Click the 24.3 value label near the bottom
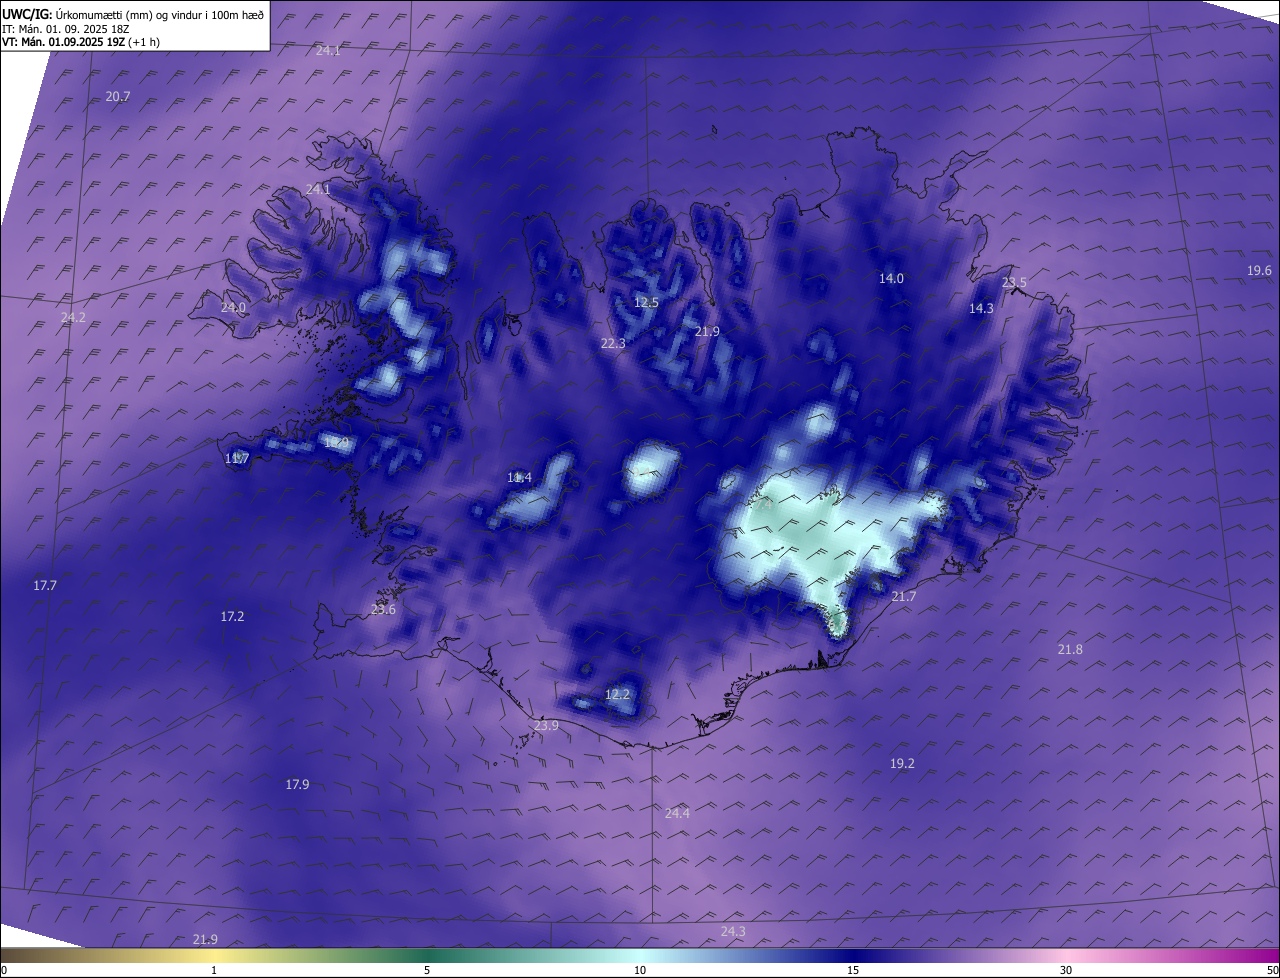Viewport: 1280px width, 978px height. [x=733, y=931]
